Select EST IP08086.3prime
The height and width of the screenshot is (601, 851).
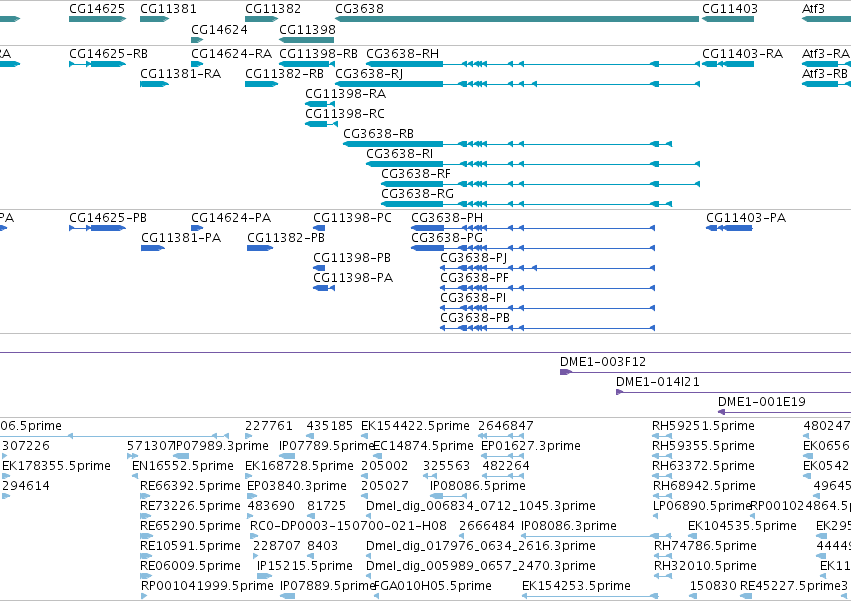[x=569, y=527]
